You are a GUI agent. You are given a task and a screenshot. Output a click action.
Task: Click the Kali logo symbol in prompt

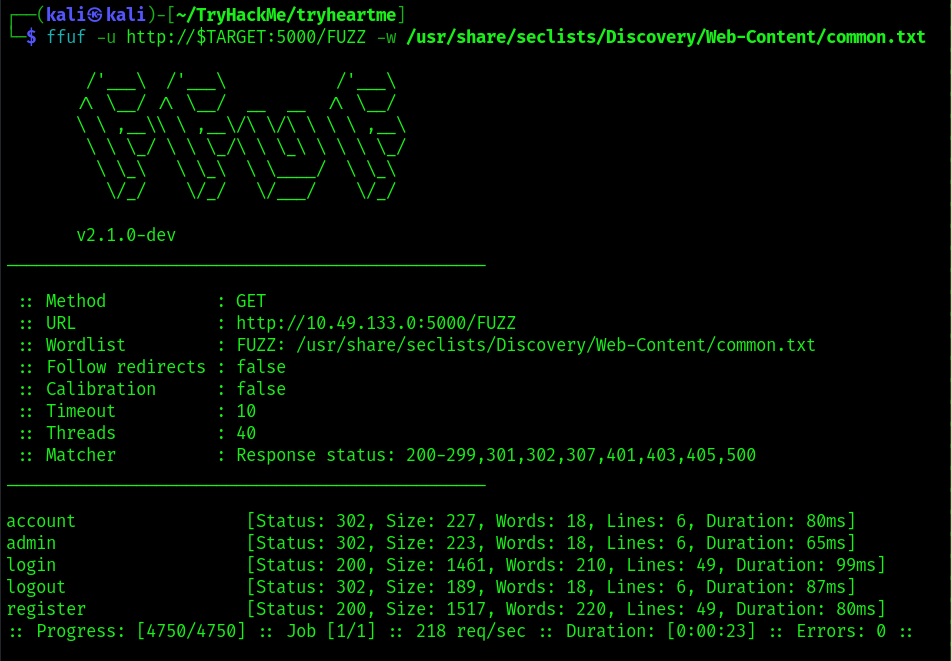click(94, 15)
